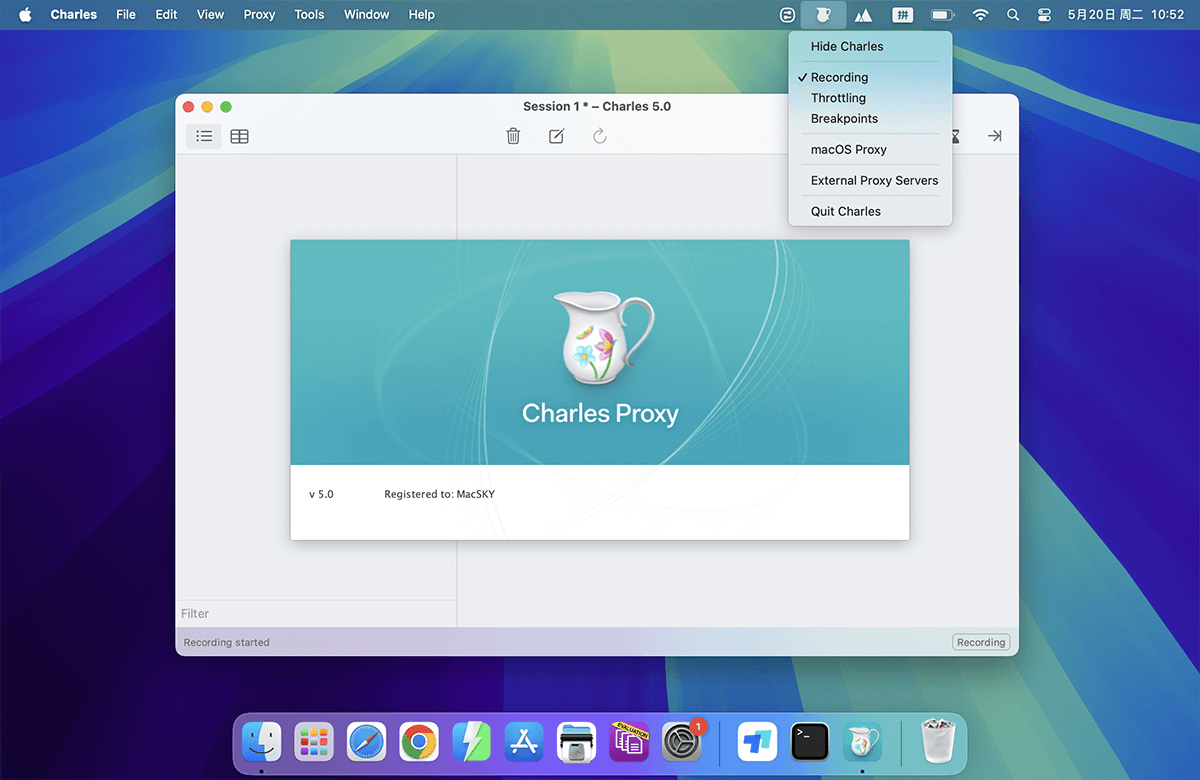Launch Safari from the Dock
The width and height of the screenshot is (1200, 780).
click(x=366, y=742)
